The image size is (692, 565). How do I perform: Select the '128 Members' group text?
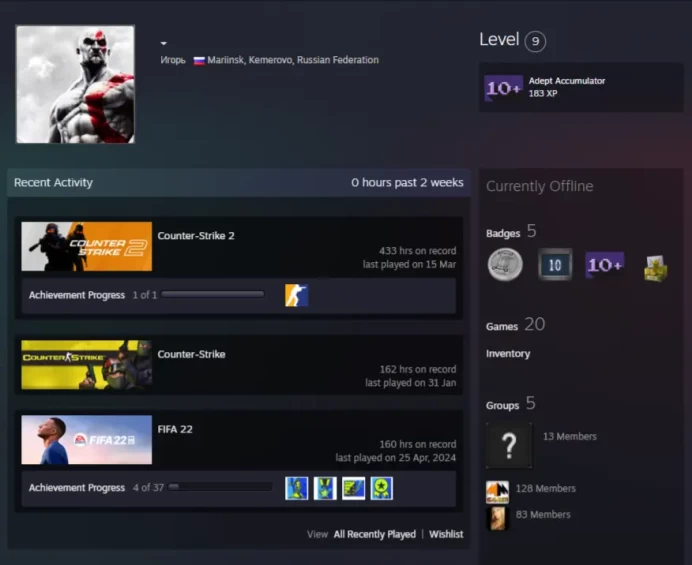click(545, 489)
